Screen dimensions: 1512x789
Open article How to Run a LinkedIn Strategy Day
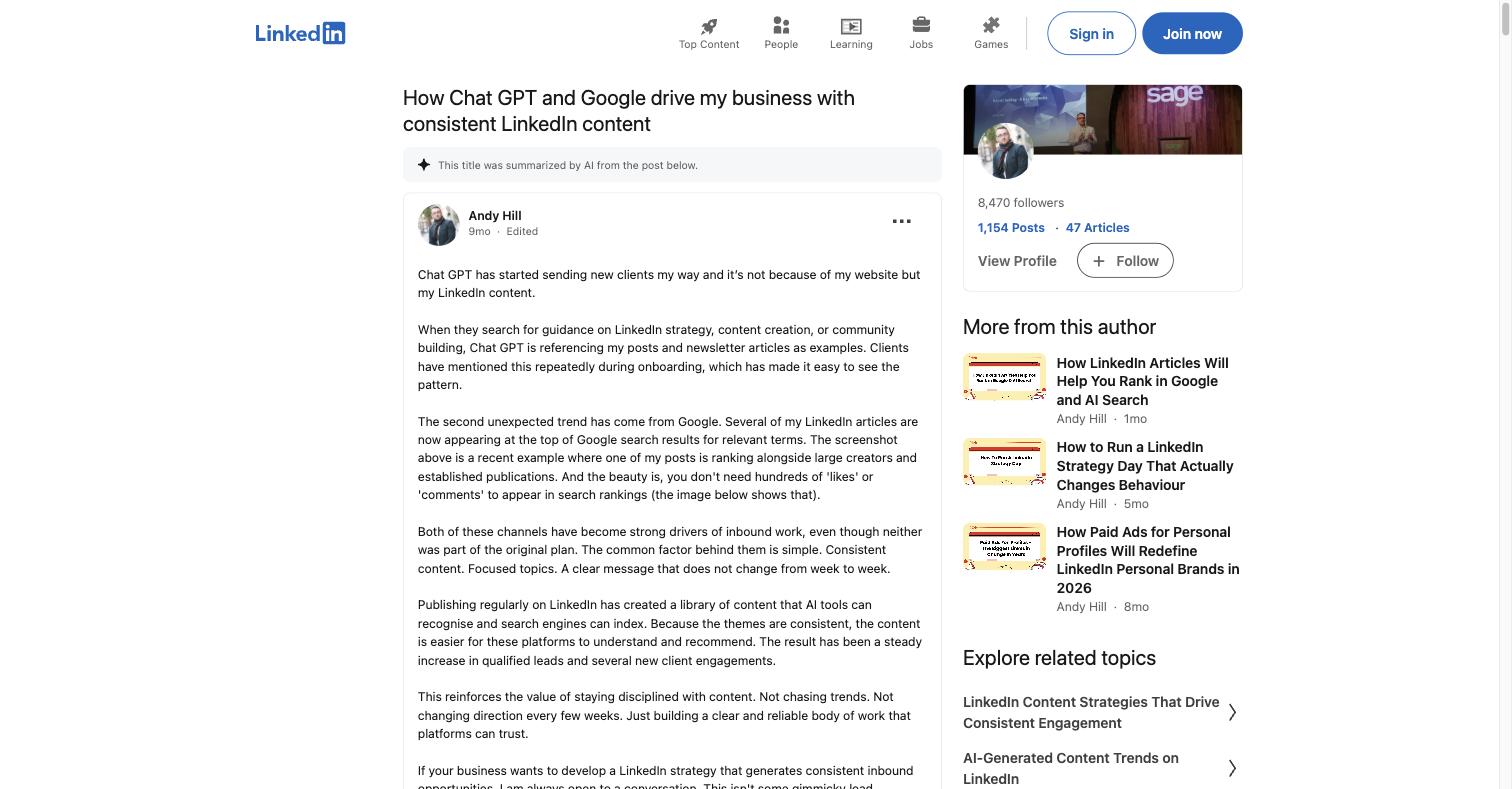coord(1145,466)
